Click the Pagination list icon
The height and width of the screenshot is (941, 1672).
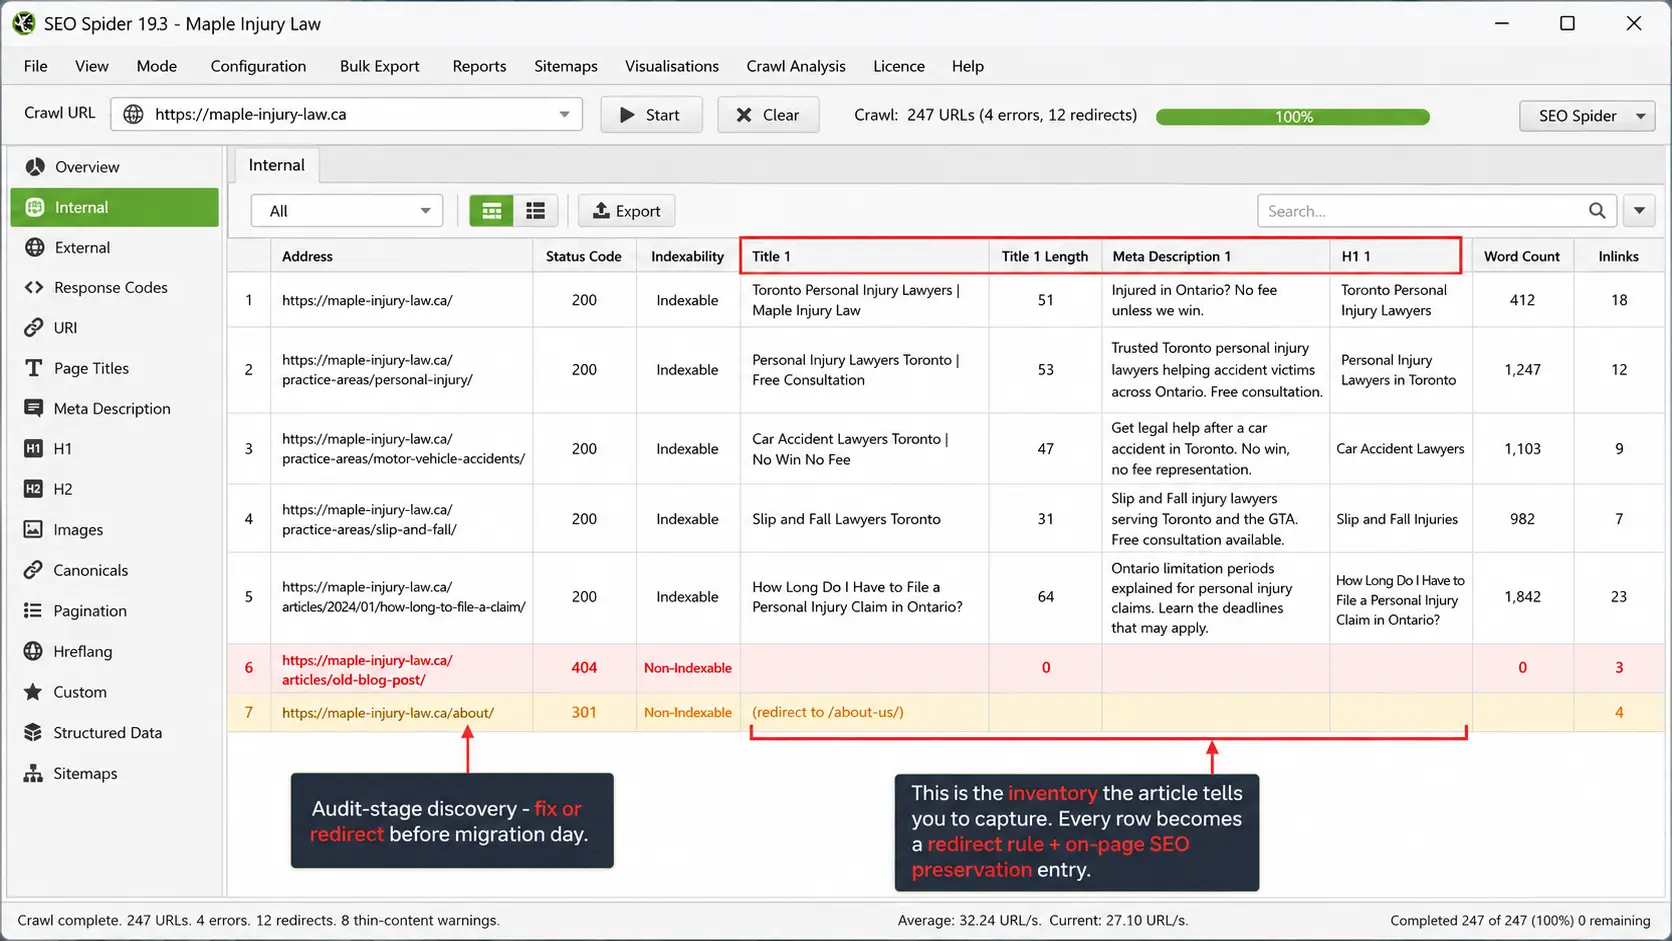[33, 610]
